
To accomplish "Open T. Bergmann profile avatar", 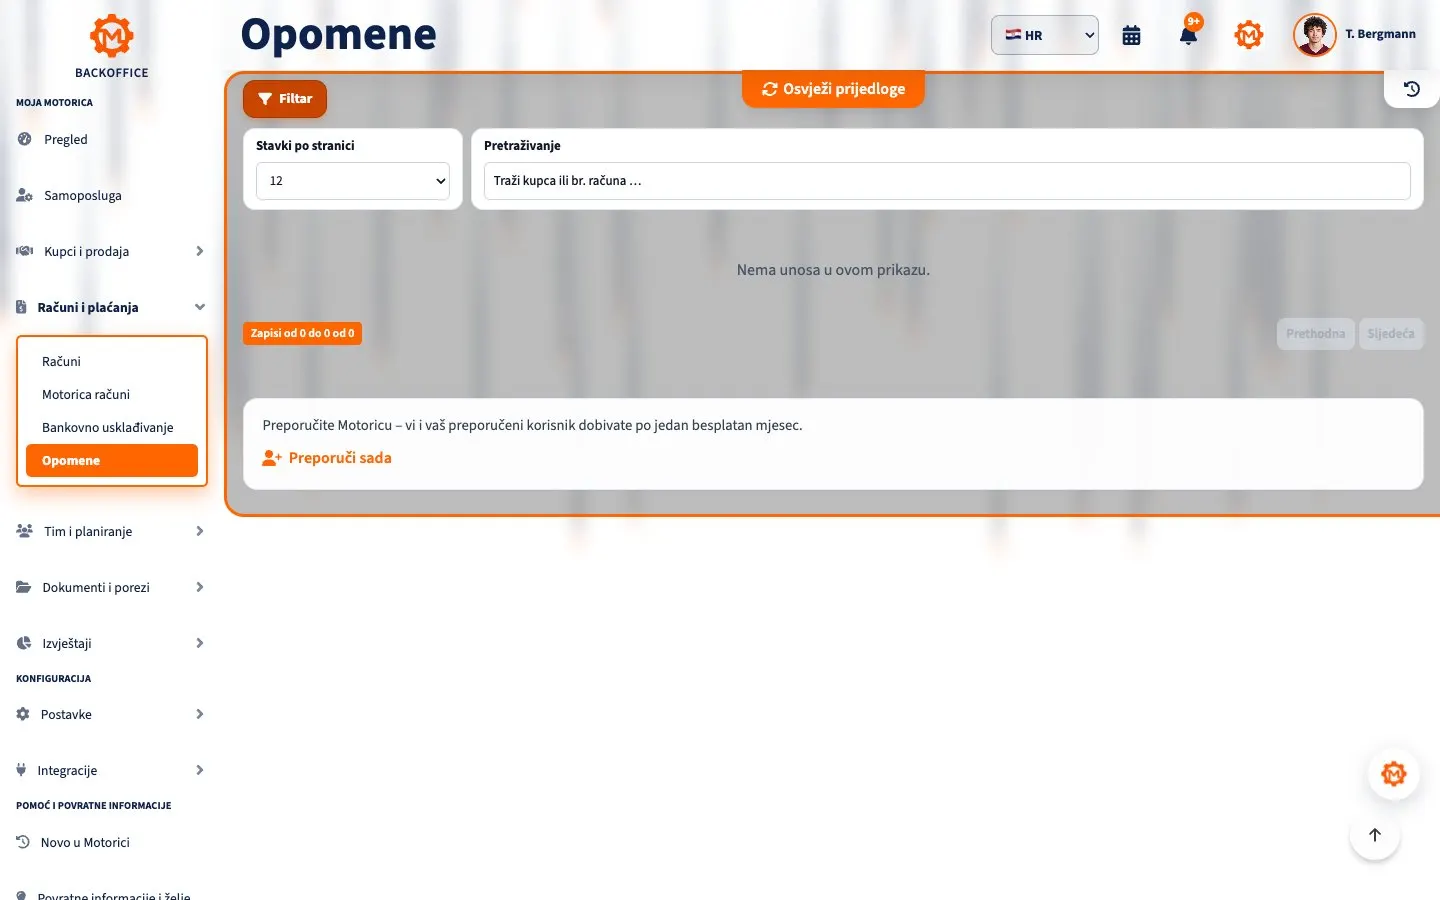I will 1314,35.
